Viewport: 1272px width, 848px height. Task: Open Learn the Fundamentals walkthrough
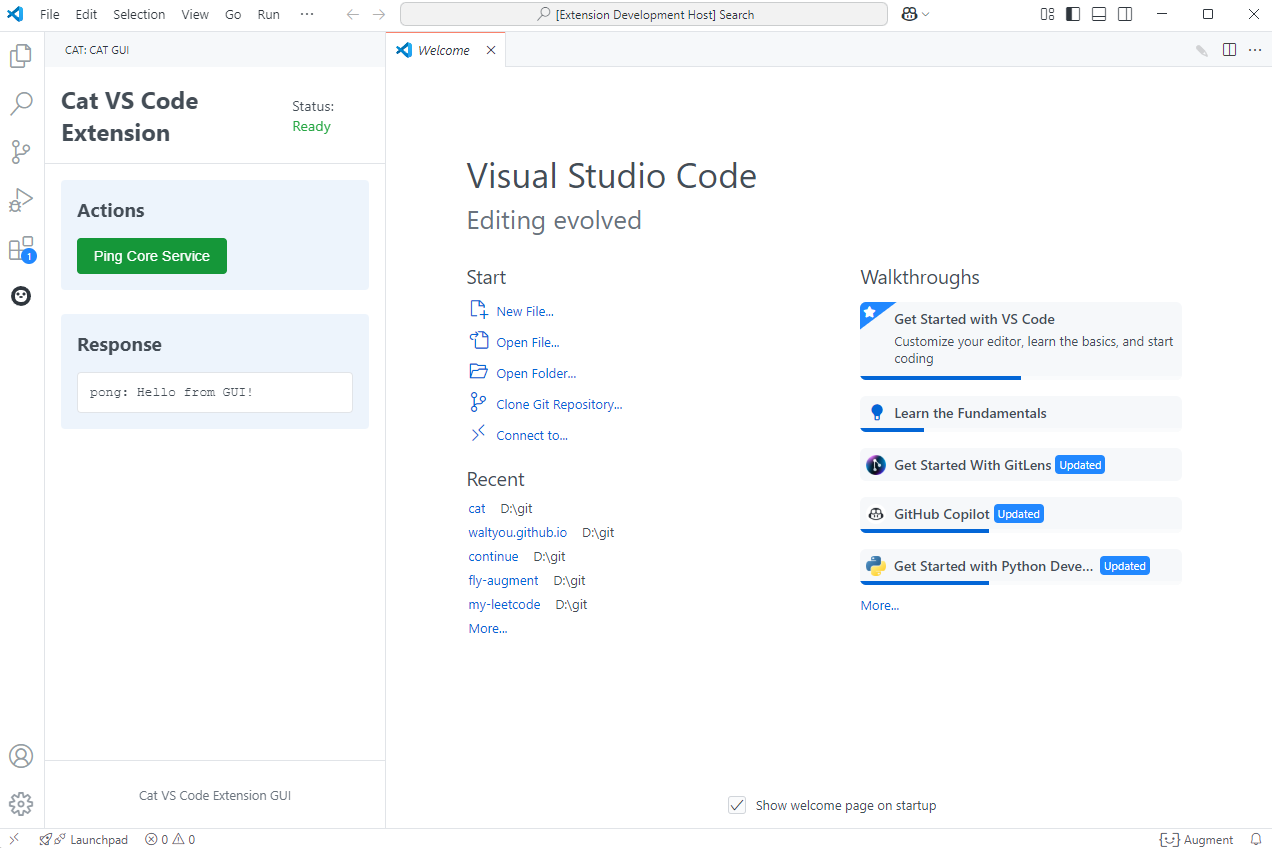1021,414
